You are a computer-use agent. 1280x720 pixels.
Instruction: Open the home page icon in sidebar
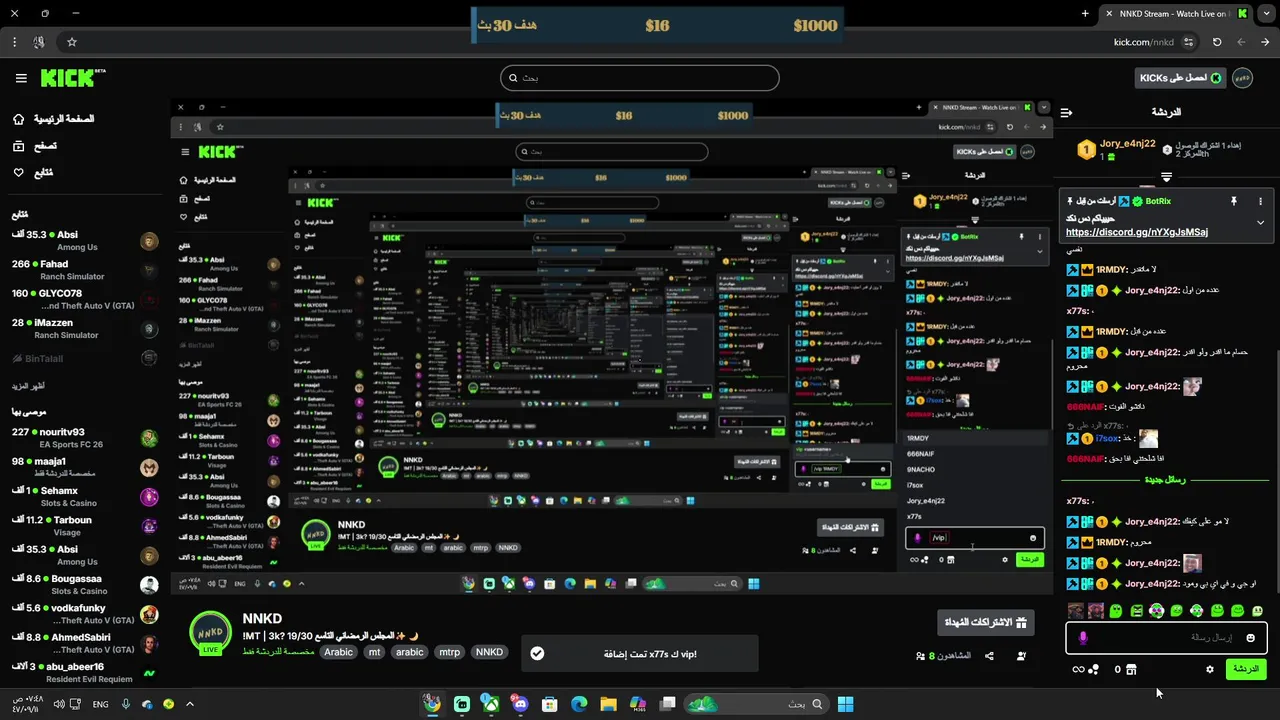point(18,119)
